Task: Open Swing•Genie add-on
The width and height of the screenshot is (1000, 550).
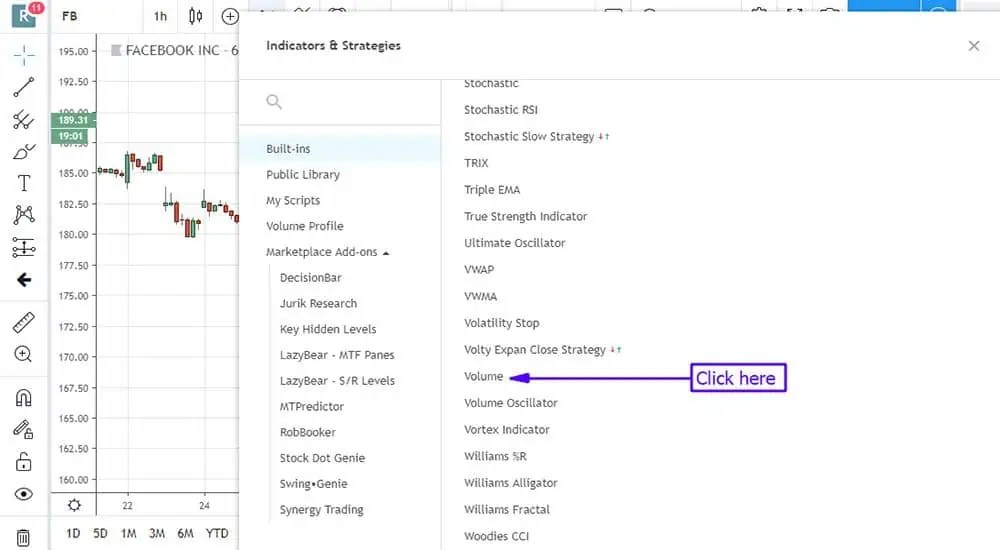Action: [x=314, y=484]
